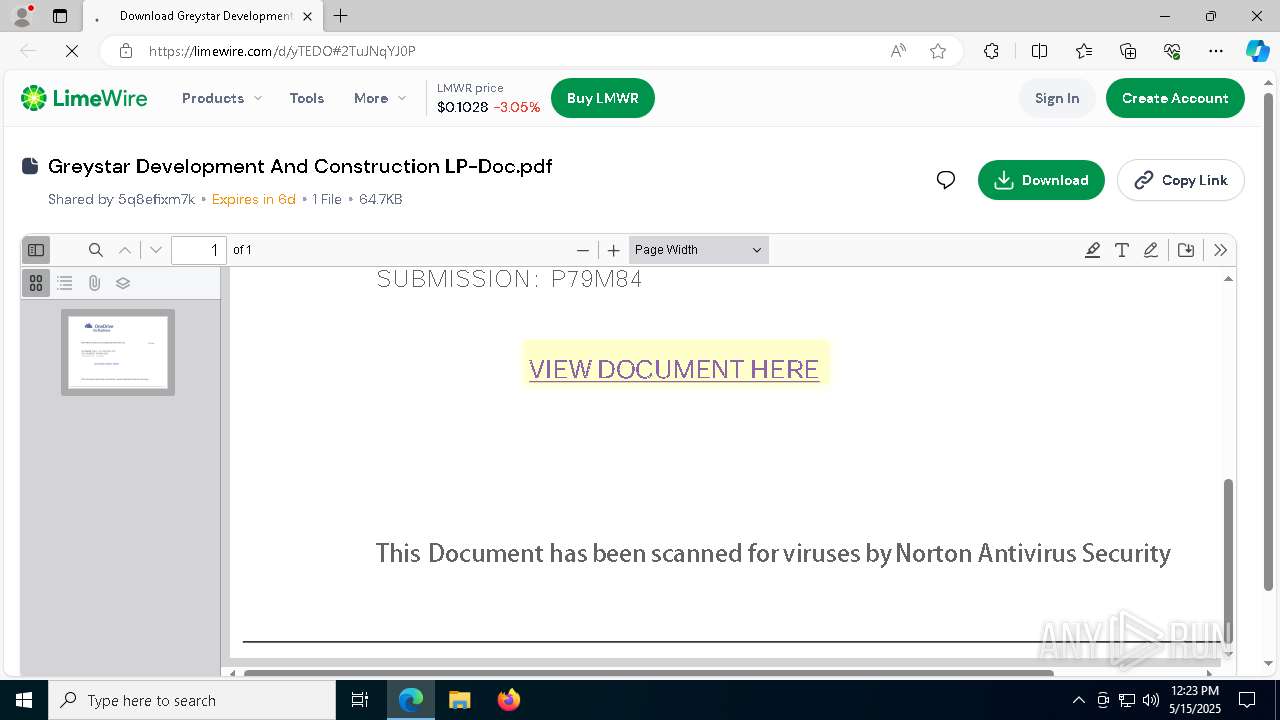The width and height of the screenshot is (1280, 720).
Task: Expand the More menu
Action: [x=380, y=98]
